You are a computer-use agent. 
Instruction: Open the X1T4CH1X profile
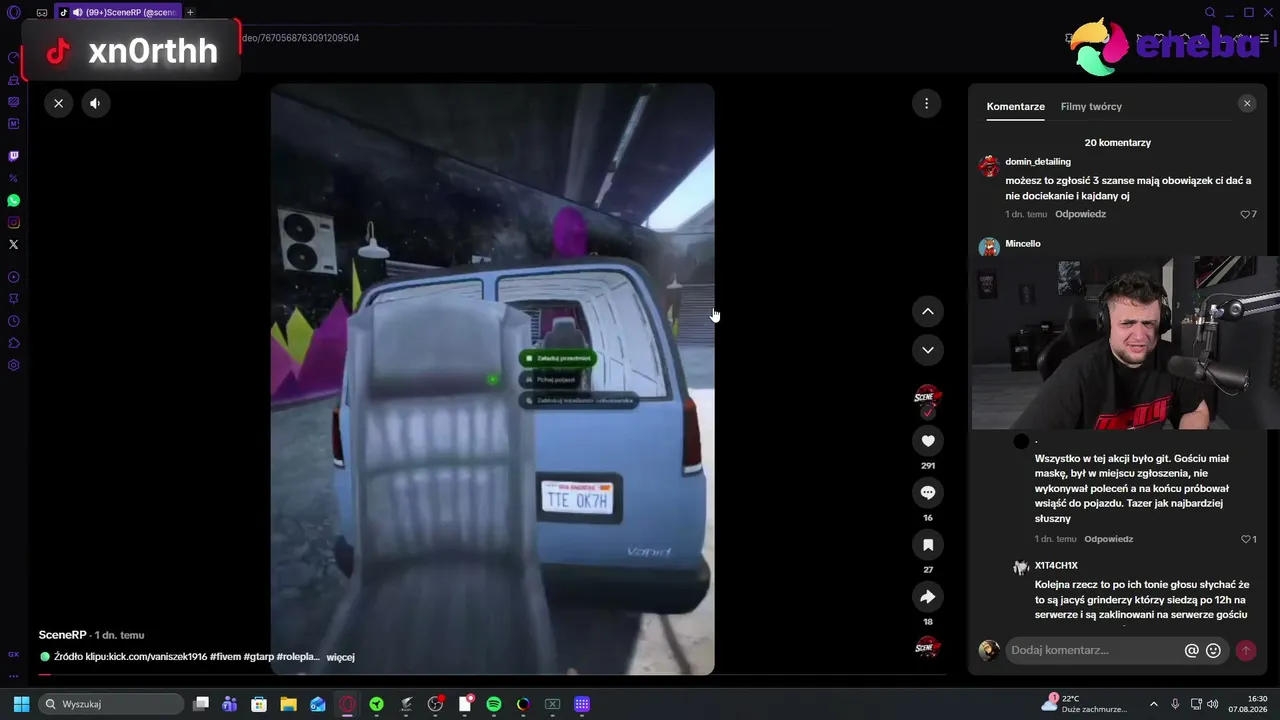(1056, 566)
